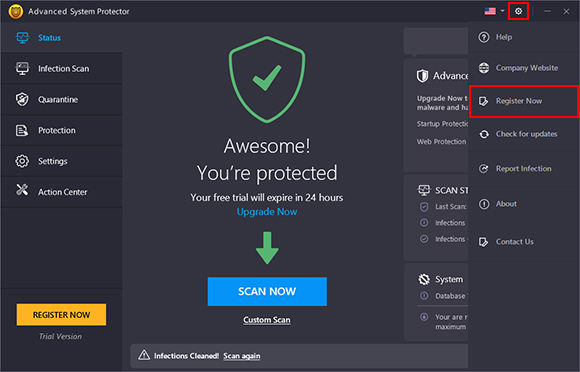Click the Infection Scan monitor icon
The height and width of the screenshot is (372, 580).
(x=22, y=68)
